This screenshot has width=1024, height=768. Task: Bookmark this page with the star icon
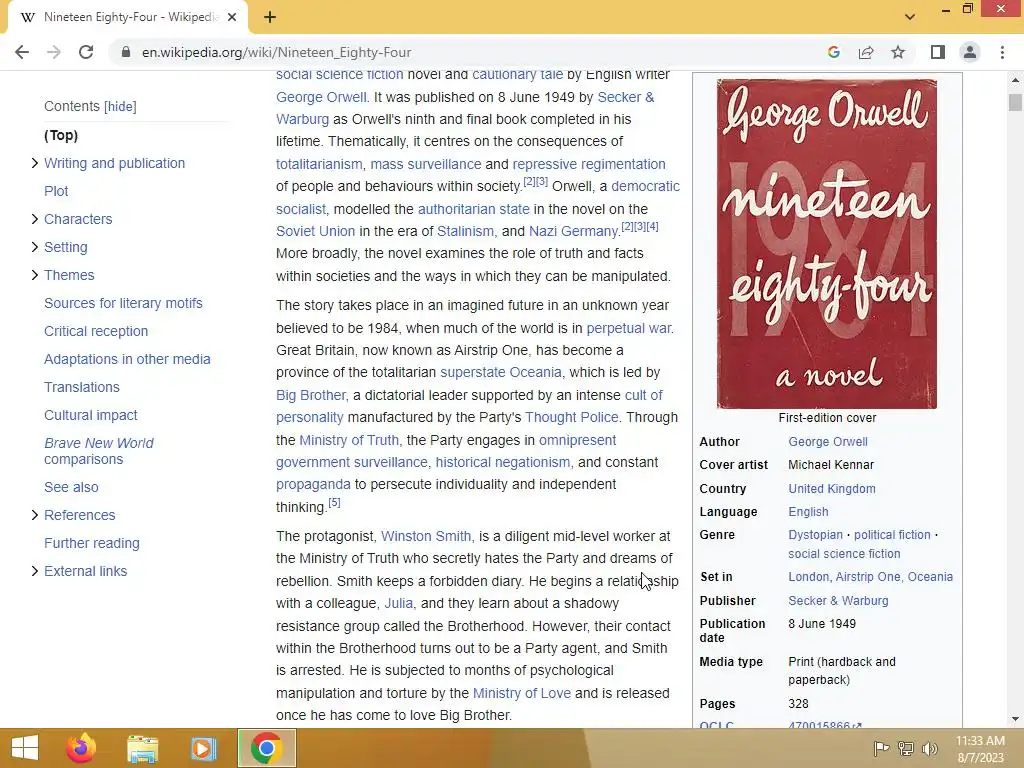coord(898,52)
